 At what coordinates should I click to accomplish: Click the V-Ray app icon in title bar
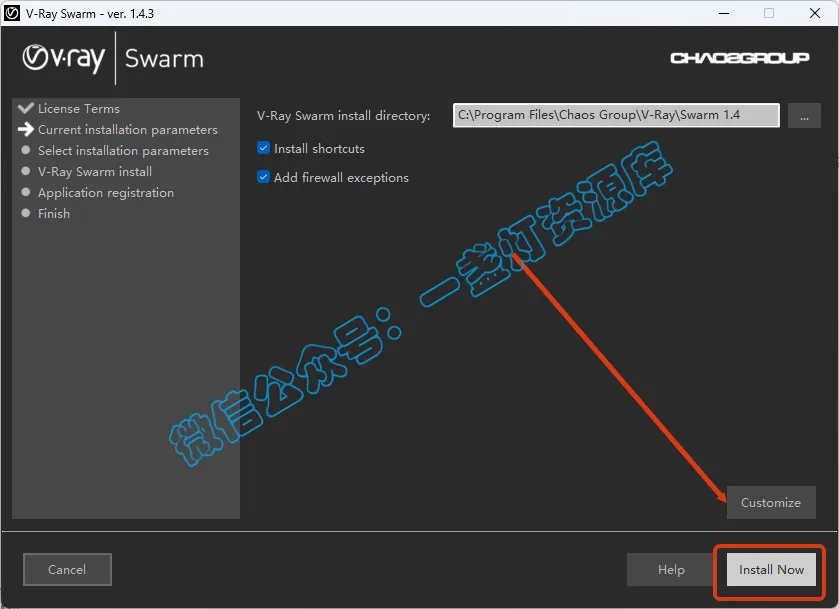[x=12, y=13]
